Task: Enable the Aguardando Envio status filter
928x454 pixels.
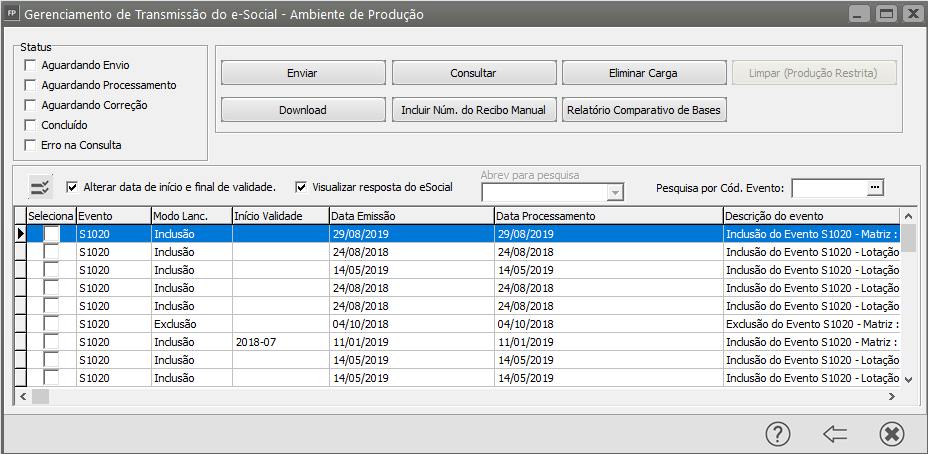Action: coord(31,65)
